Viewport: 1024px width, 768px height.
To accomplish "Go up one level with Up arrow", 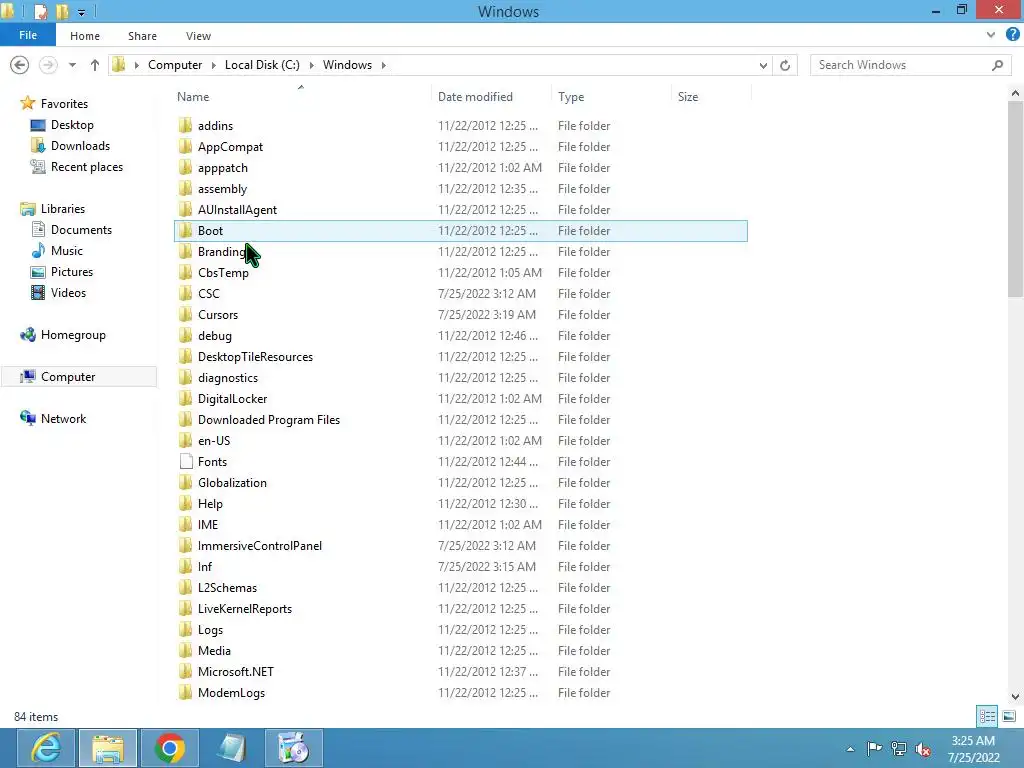I will pos(95,65).
